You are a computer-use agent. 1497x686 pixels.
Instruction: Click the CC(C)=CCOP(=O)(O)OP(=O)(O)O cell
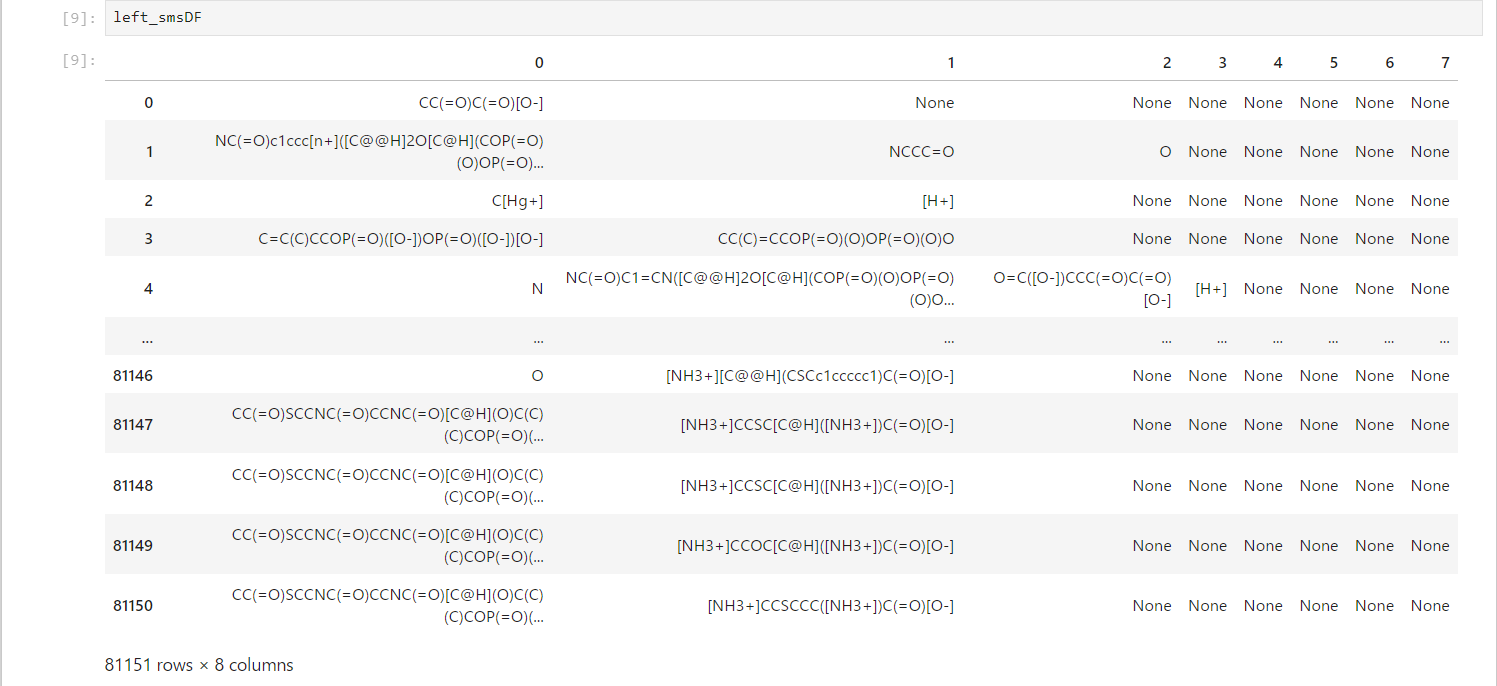(x=836, y=239)
